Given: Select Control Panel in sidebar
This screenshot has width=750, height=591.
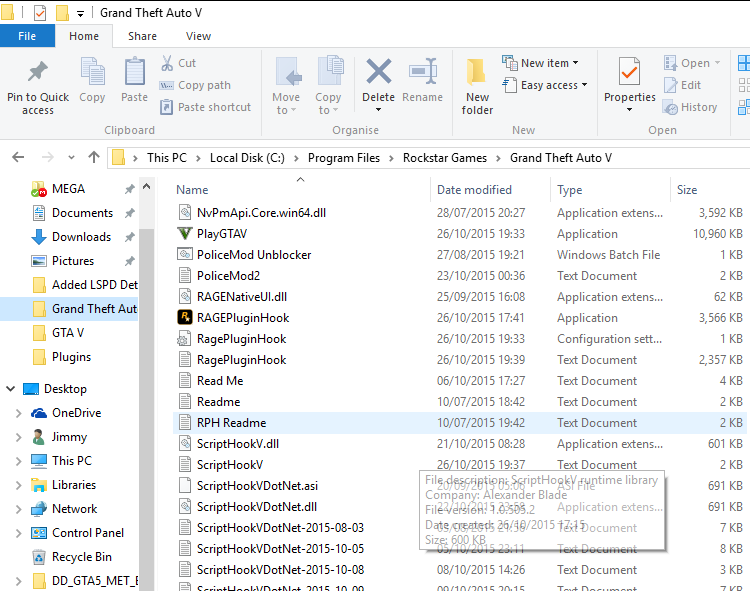Looking at the screenshot, I should (x=88, y=533).
